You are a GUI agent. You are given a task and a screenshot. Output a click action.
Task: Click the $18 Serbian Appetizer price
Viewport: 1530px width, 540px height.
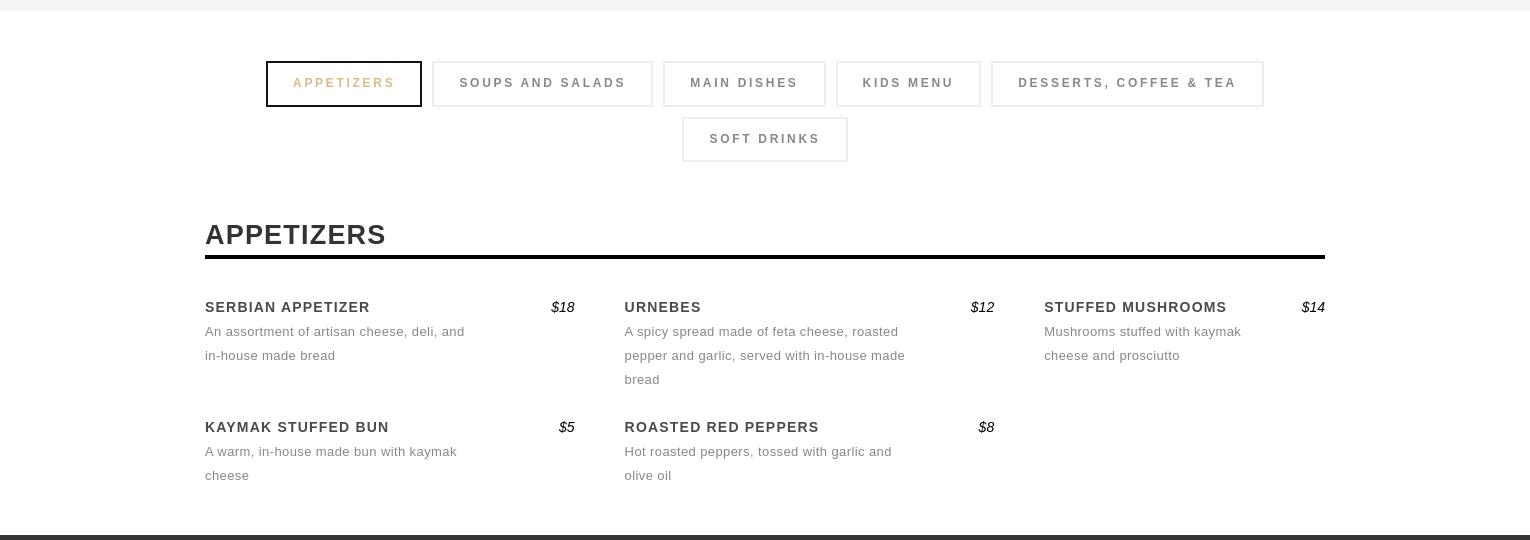[563, 307]
